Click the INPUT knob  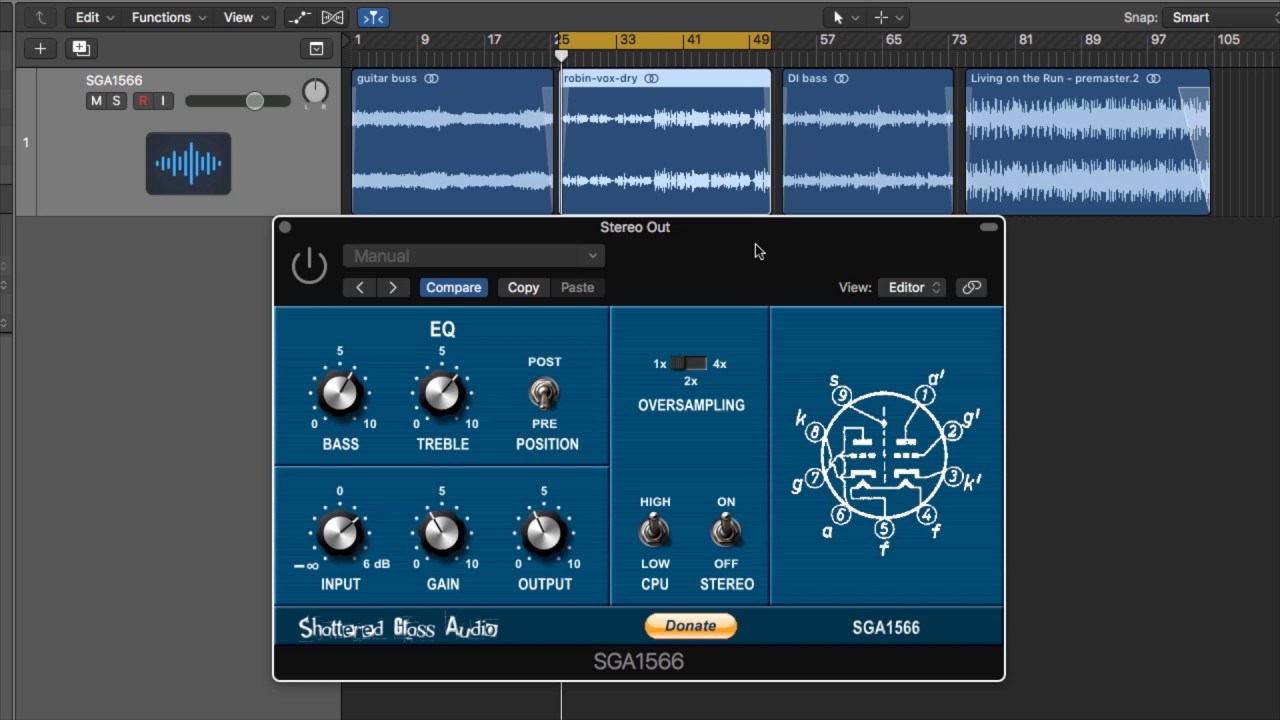340,534
